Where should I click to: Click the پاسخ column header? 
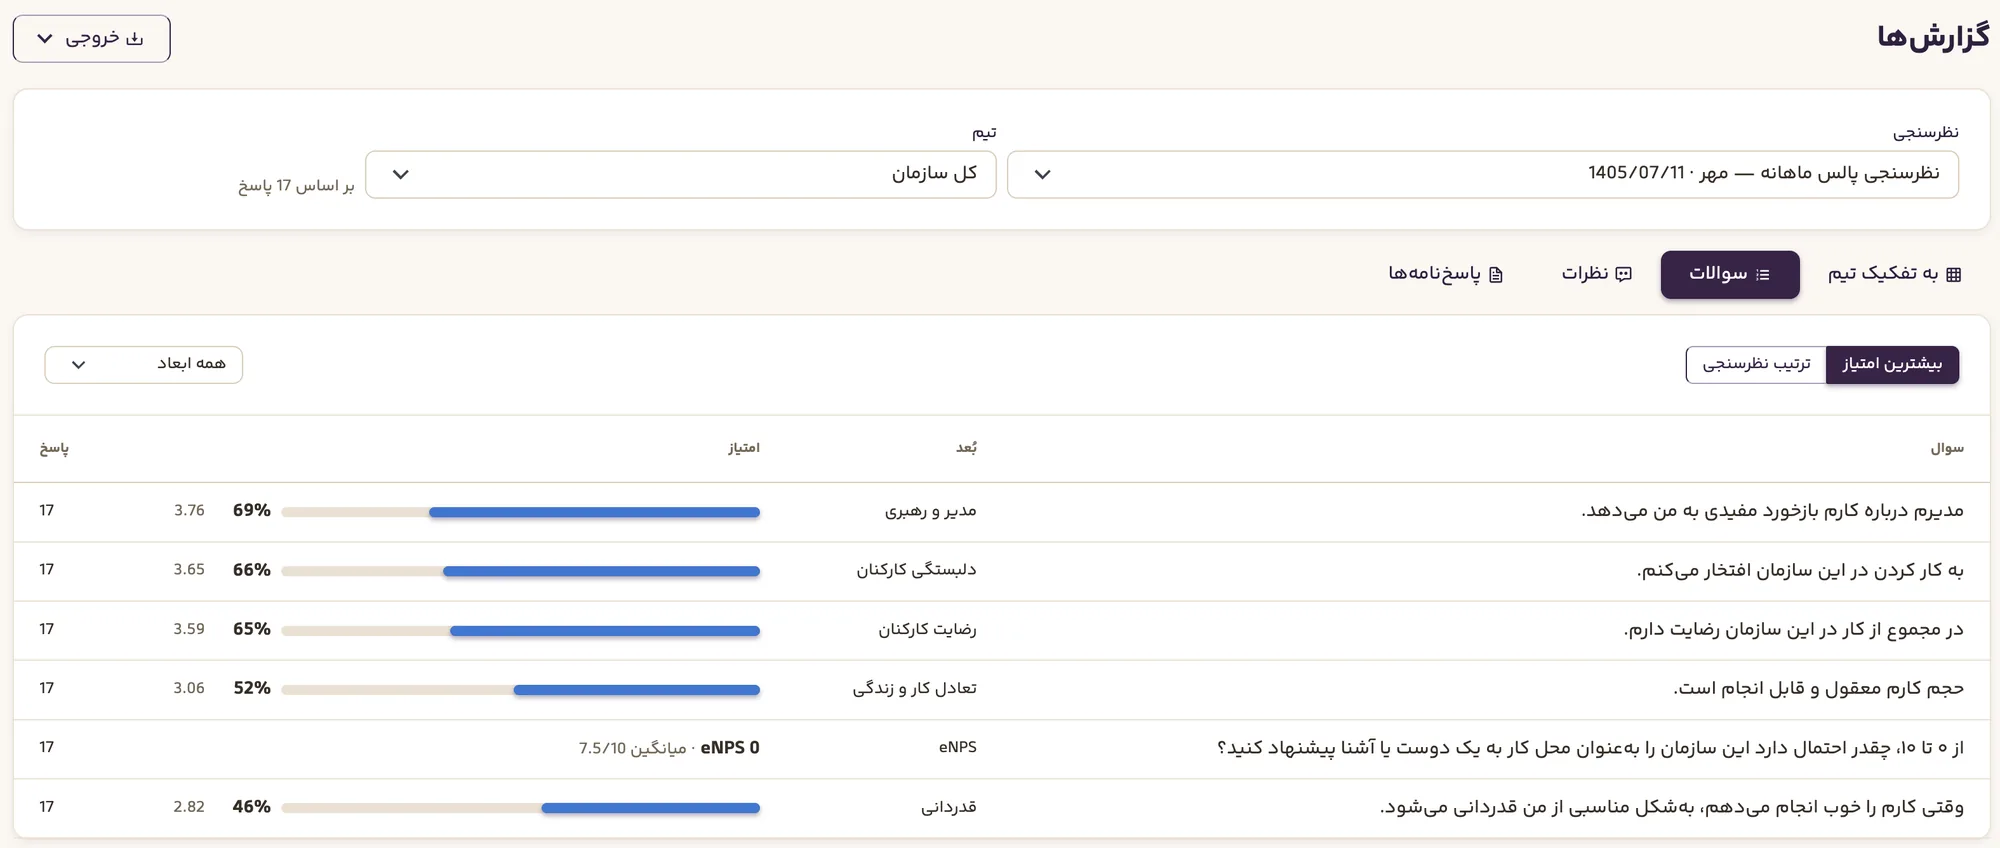click(x=54, y=448)
